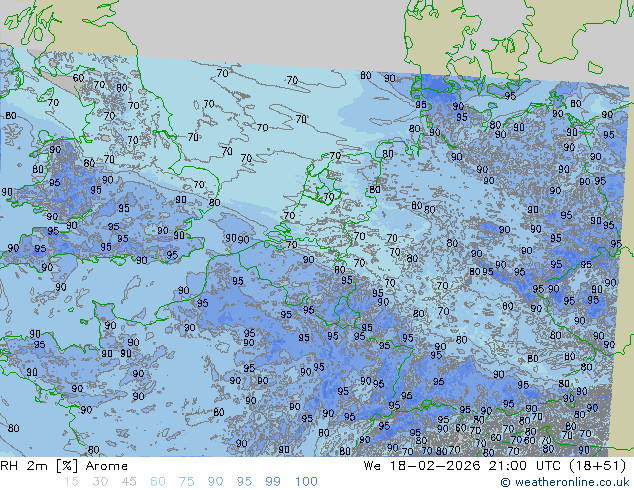Click the legend value 15
634x490 pixels.
[x=71, y=482]
